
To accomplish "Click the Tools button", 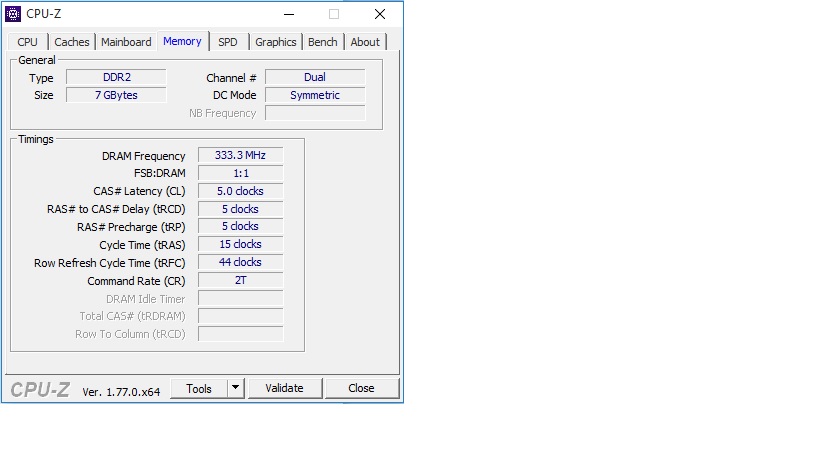I will [x=199, y=388].
